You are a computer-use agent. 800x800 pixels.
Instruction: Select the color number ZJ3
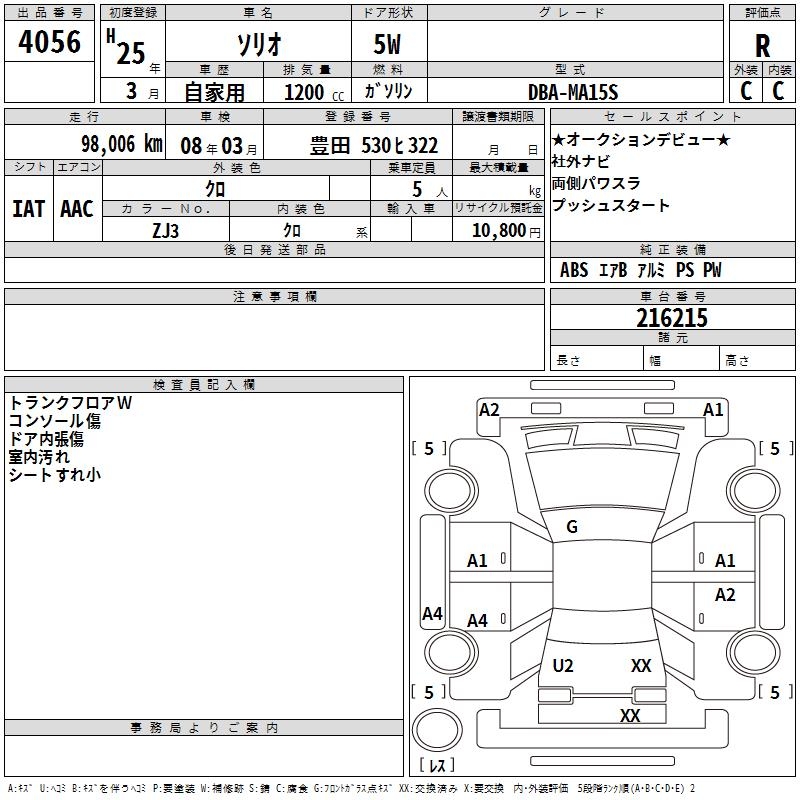tap(165, 230)
